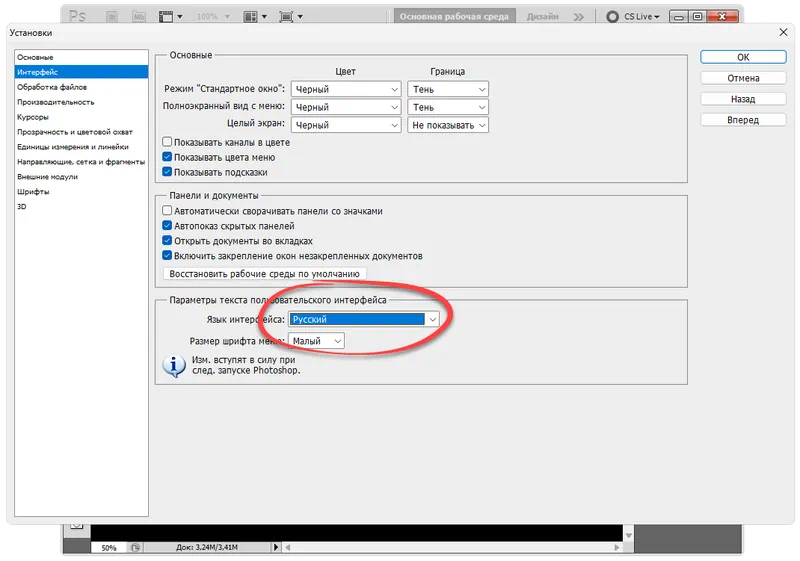Viewport: 800px width, 561px height.
Task: Click the 50% zoom field in status bar
Action: pyautogui.click(x=109, y=548)
